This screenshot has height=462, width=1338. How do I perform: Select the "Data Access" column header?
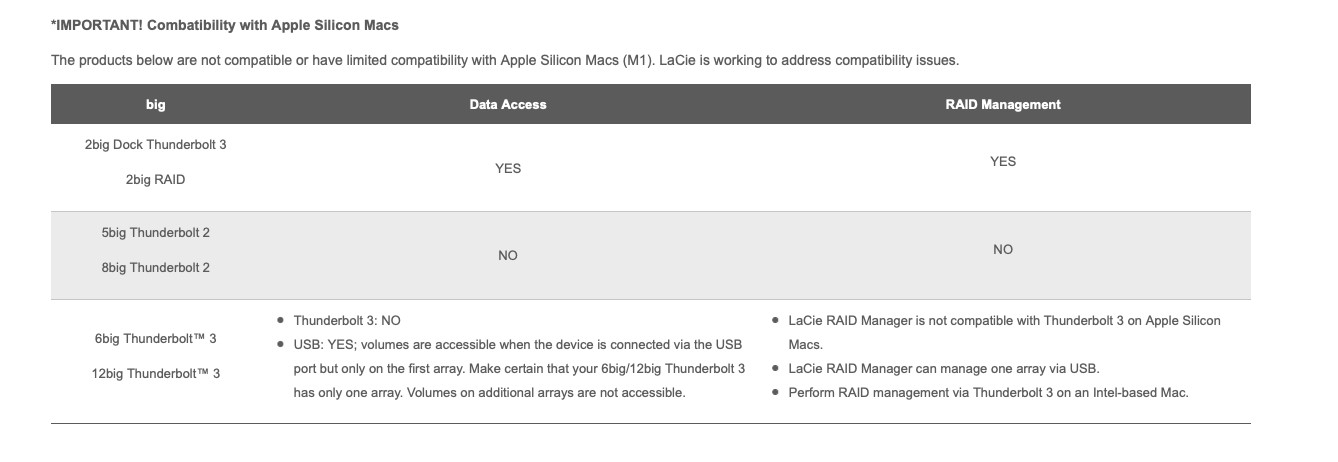click(x=508, y=104)
